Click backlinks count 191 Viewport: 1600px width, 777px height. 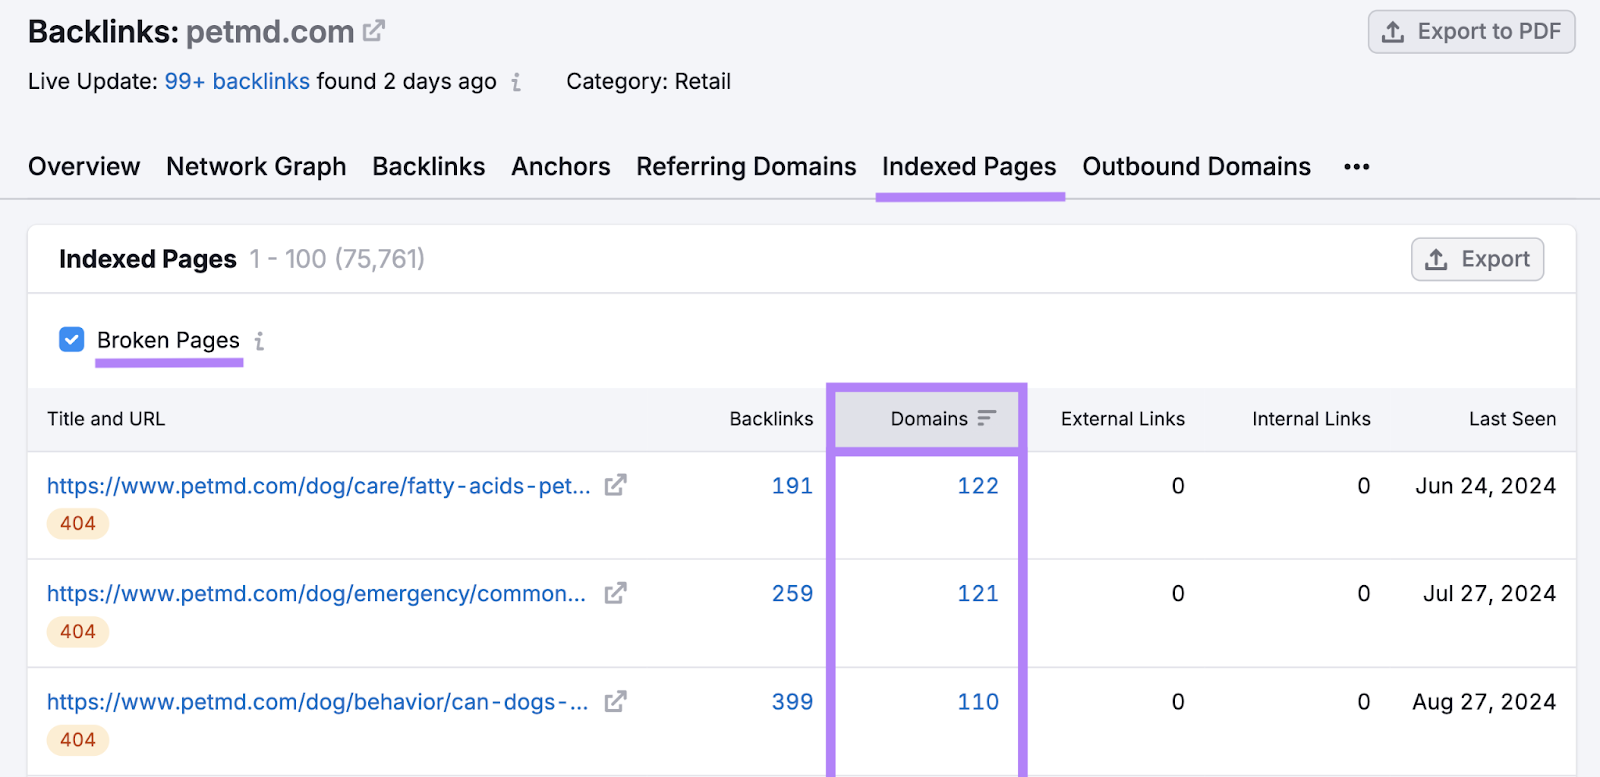(792, 486)
